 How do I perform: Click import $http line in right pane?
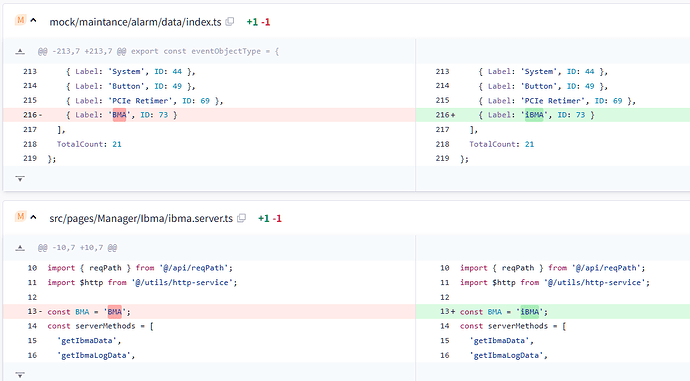[555, 282]
